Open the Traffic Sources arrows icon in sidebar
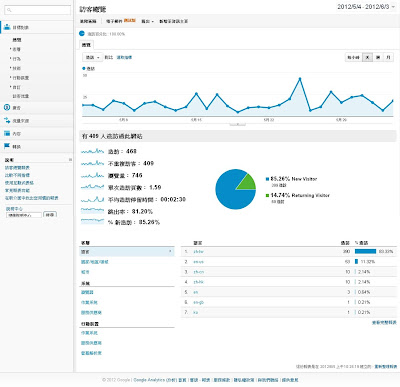The height and width of the screenshot is (387, 400). (x=7, y=120)
